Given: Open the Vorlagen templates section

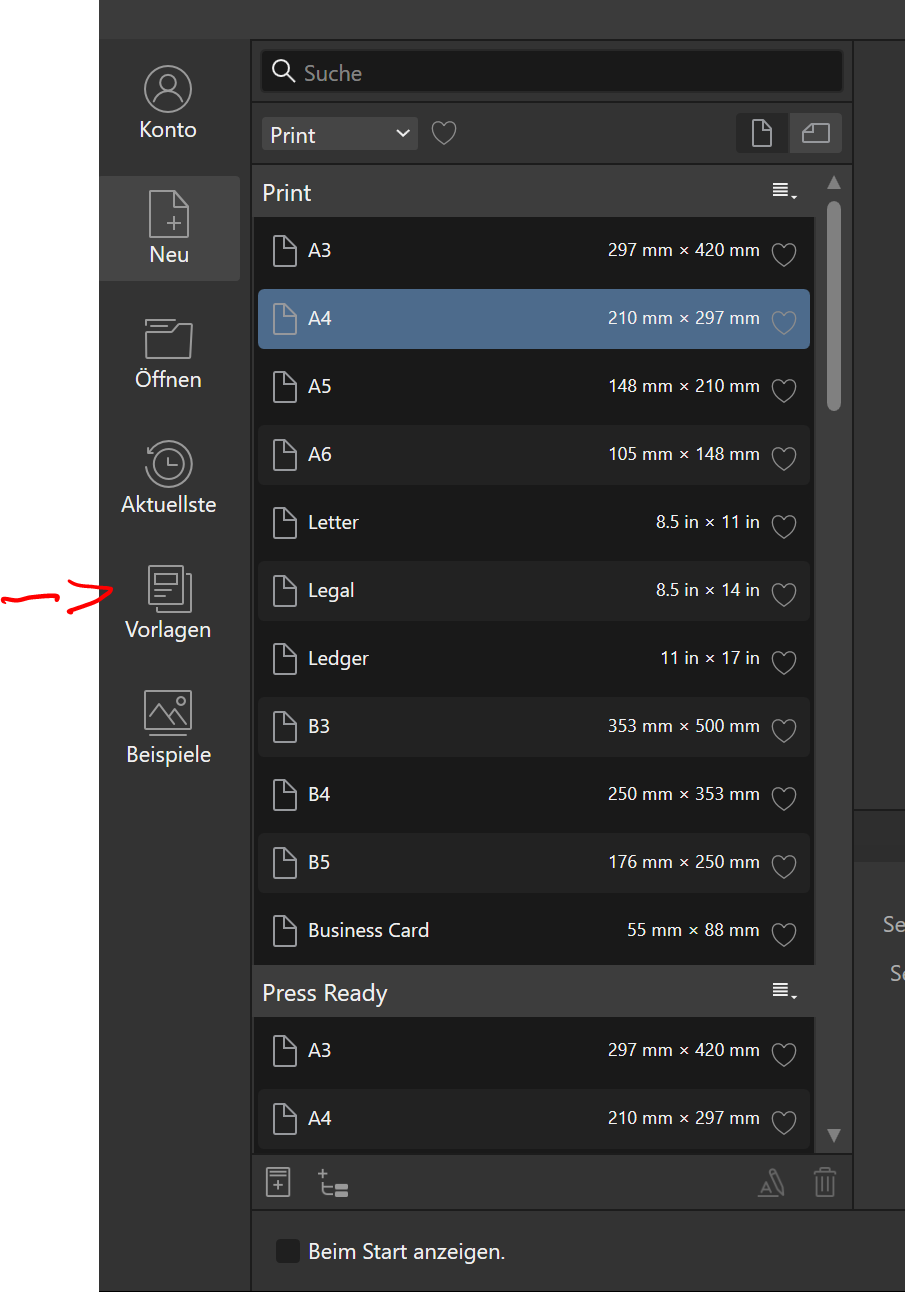Looking at the screenshot, I should click(167, 602).
